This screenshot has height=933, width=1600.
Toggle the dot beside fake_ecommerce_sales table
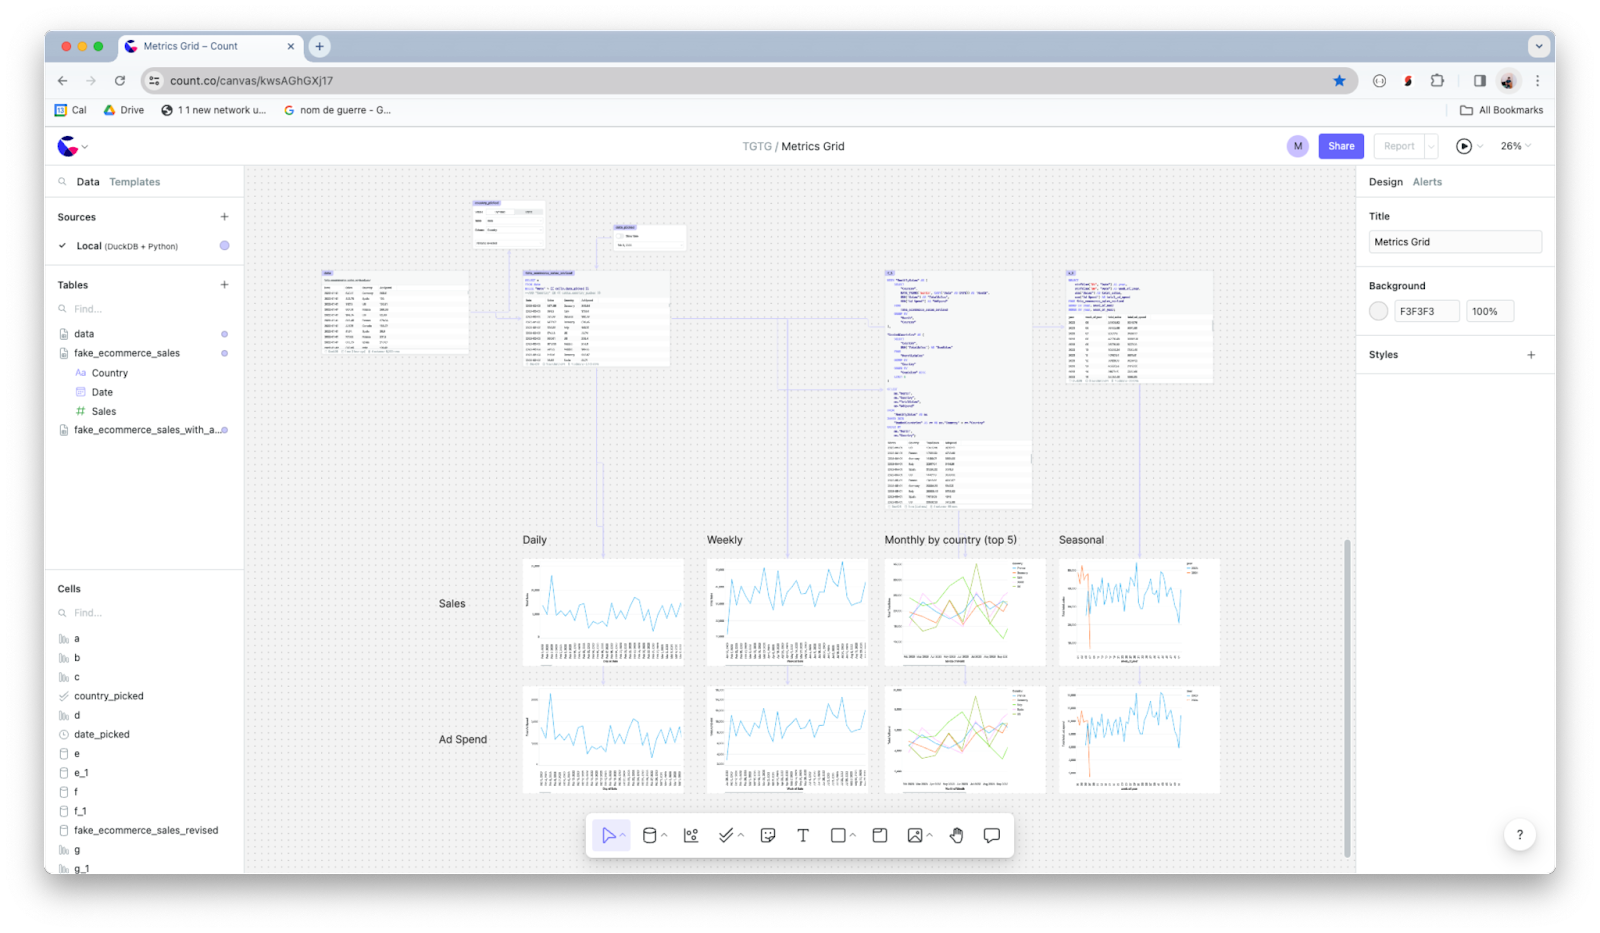(x=224, y=353)
